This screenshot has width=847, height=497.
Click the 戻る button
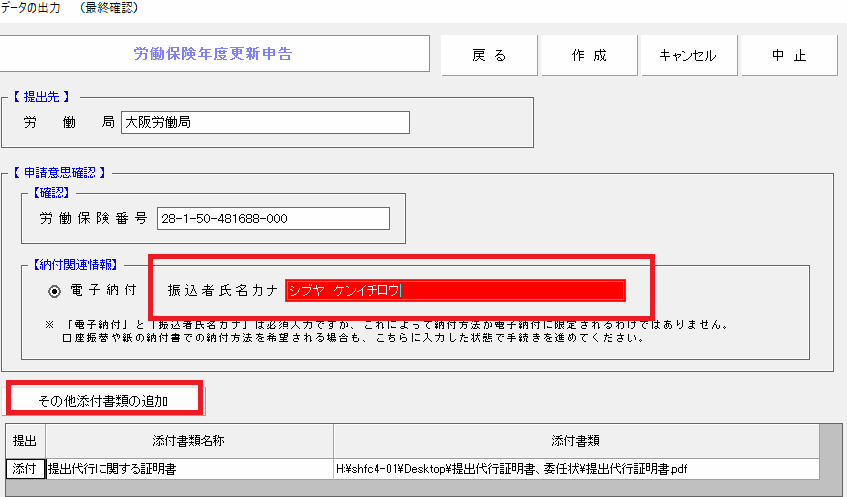[489, 56]
